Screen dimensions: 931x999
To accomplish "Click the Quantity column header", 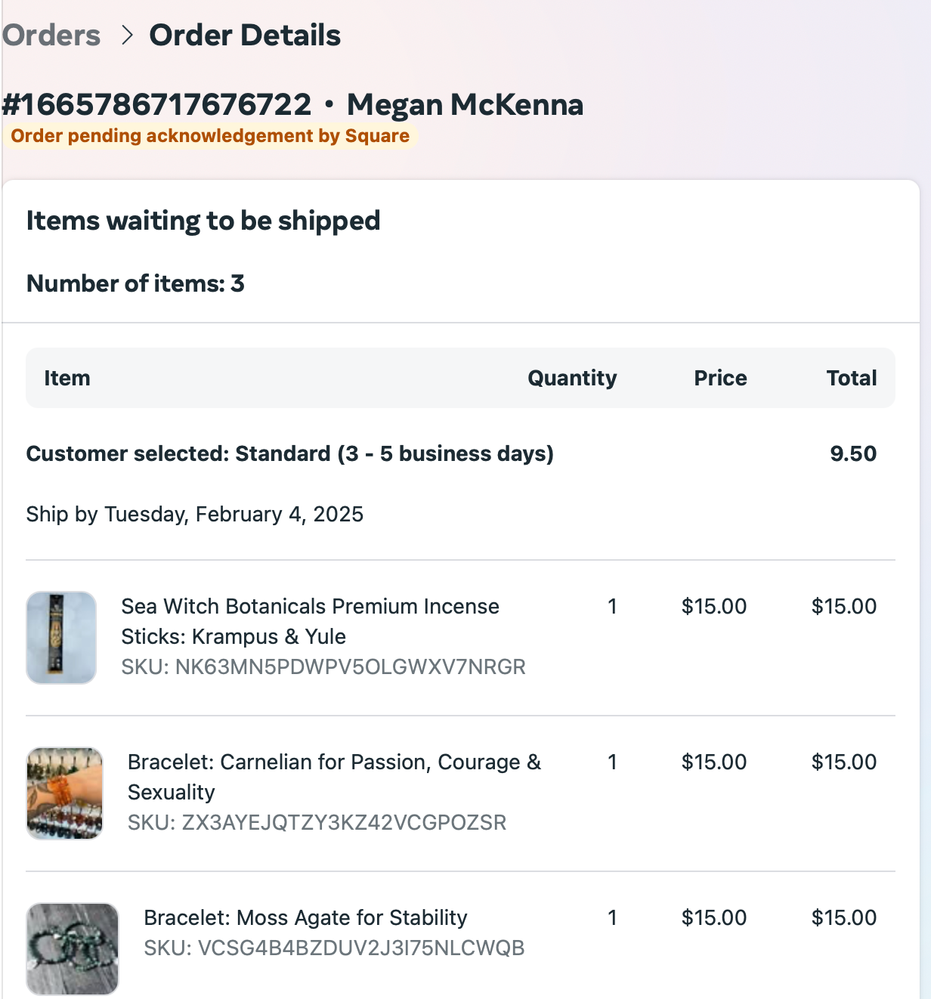I will click(572, 378).
